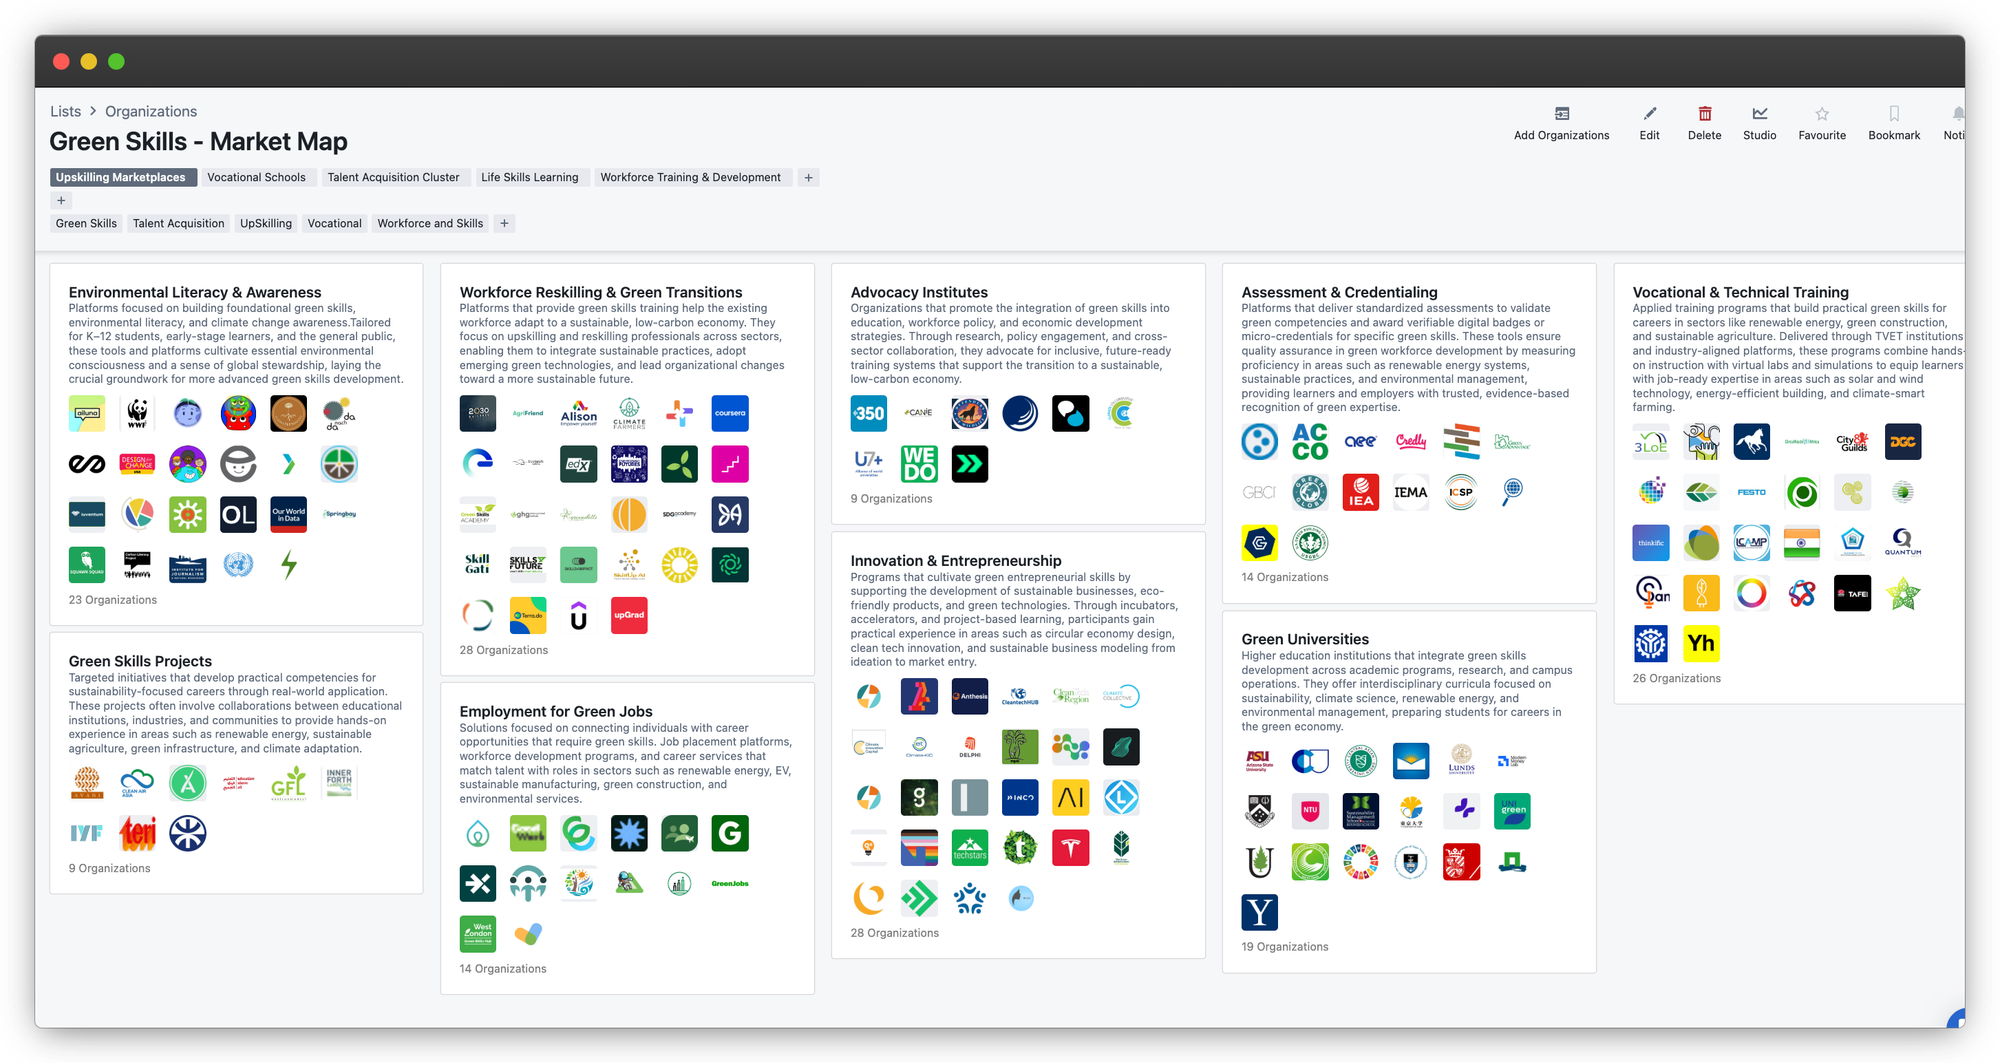Click the green WE DO logo
This screenshot has width=2000, height=1063.
tap(919, 464)
